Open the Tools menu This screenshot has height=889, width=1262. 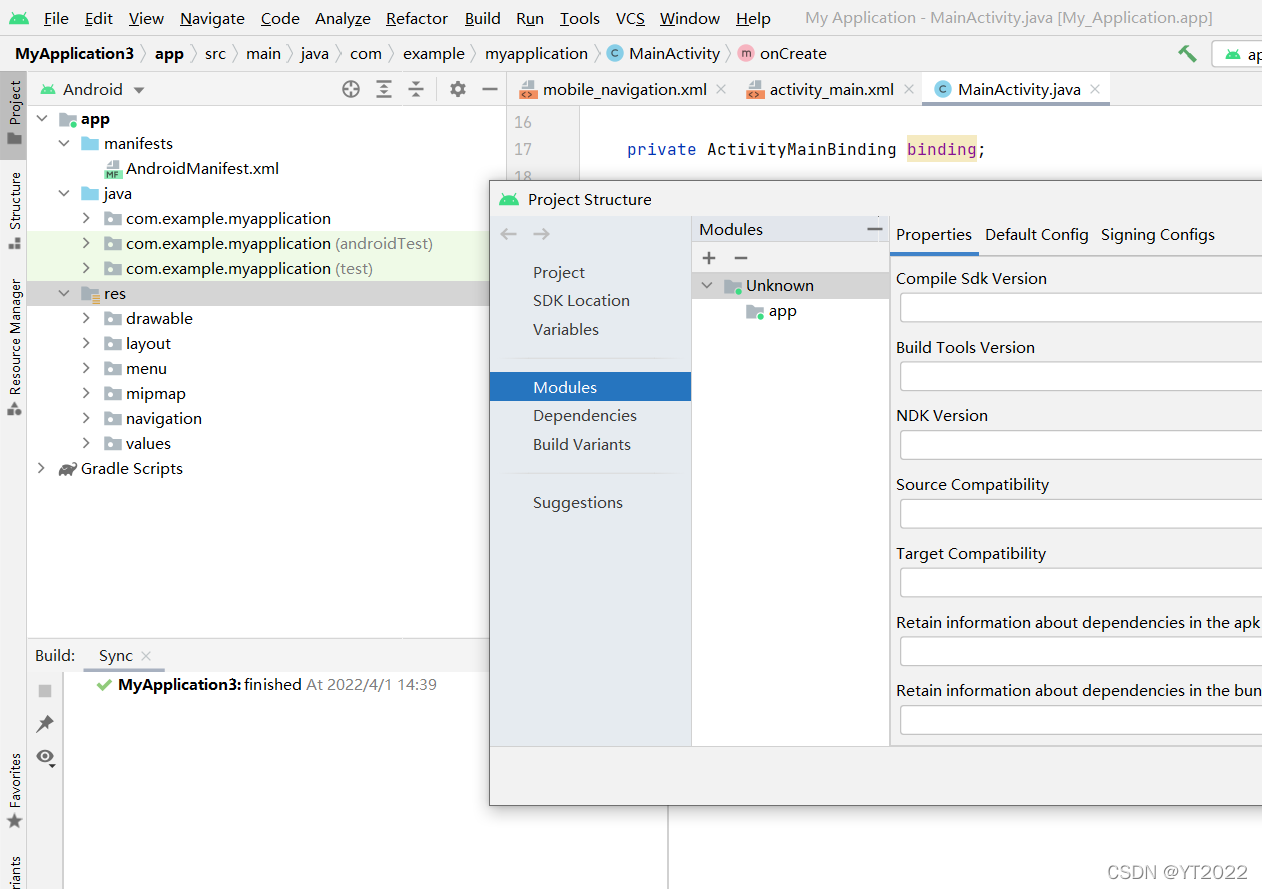(580, 18)
